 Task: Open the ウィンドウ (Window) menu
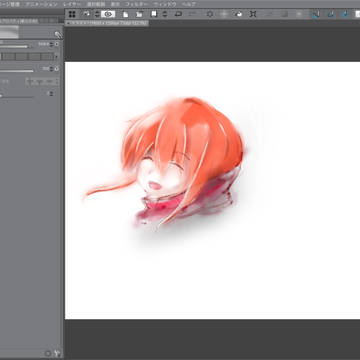(165, 4)
